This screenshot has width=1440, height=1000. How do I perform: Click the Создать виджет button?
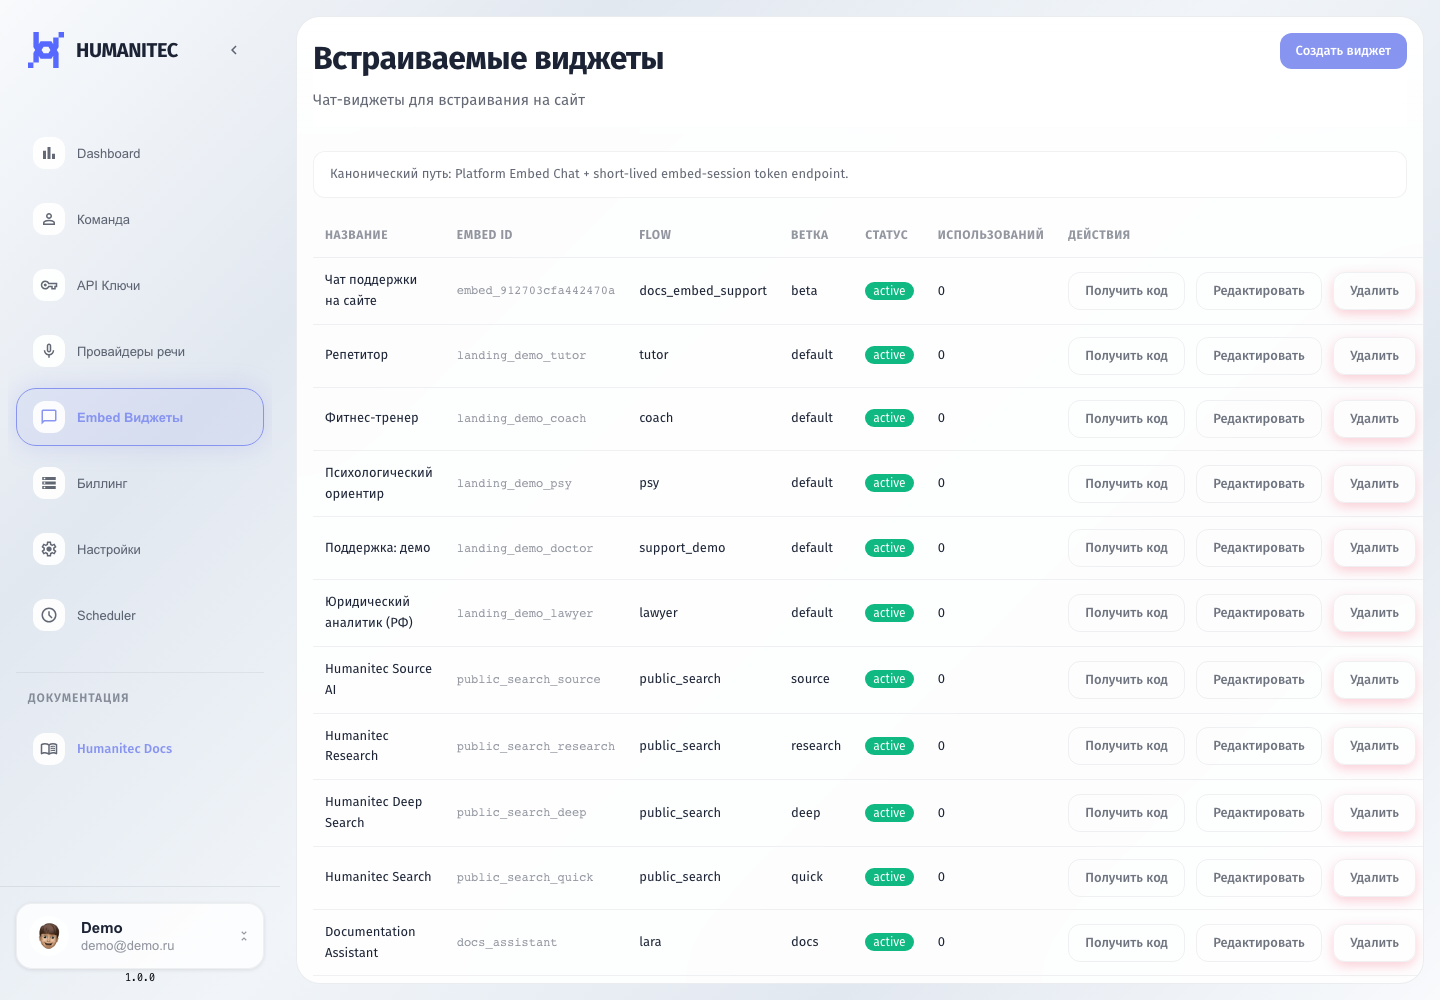pyautogui.click(x=1343, y=51)
